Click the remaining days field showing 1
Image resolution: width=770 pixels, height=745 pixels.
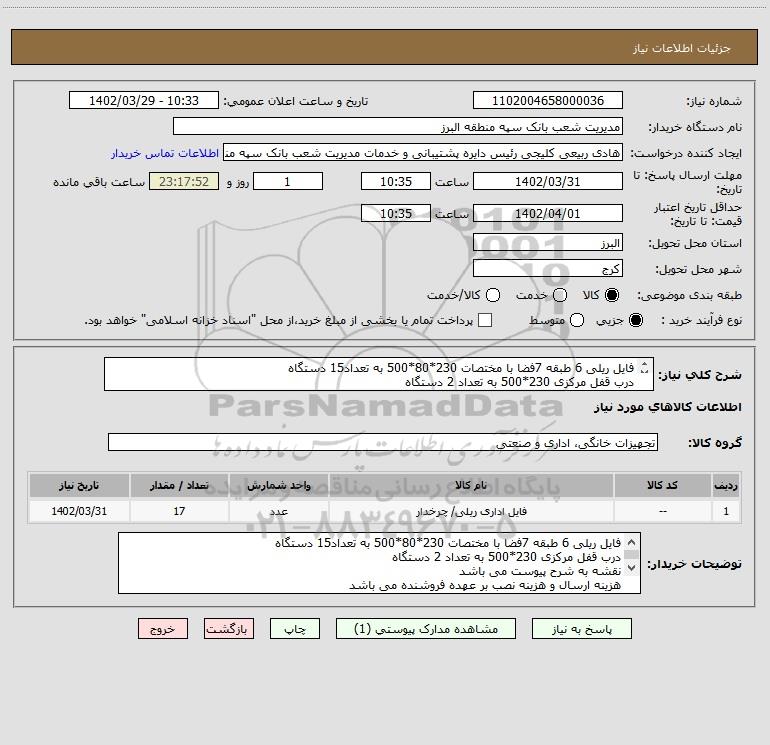tap(288, 181)
